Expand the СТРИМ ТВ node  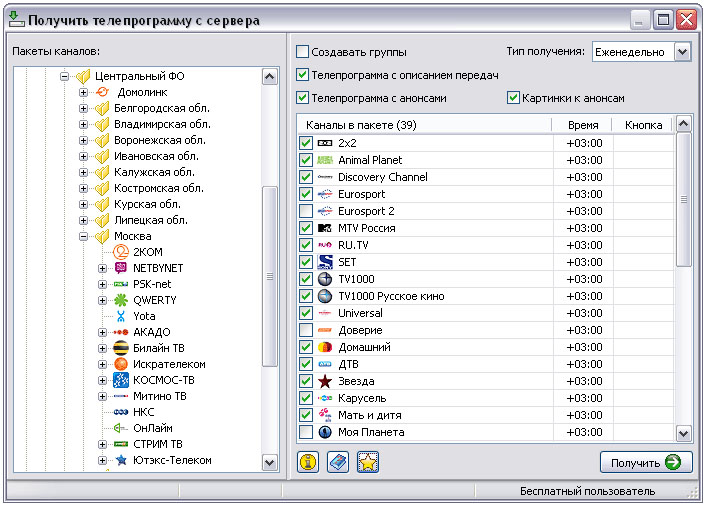[103, 444]
